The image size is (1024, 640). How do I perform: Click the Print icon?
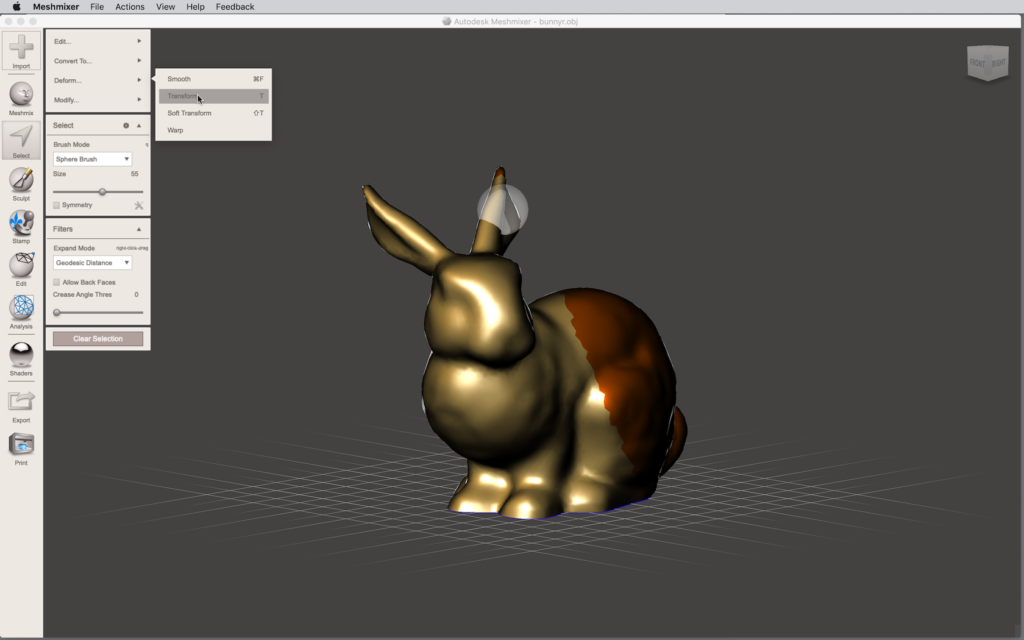click(x=21, y=445)
